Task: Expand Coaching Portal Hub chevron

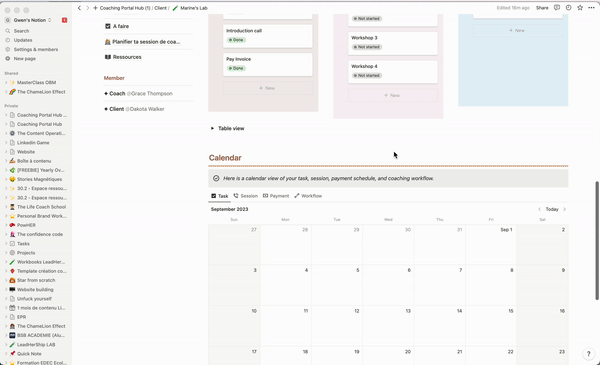Action: point(6,124)
